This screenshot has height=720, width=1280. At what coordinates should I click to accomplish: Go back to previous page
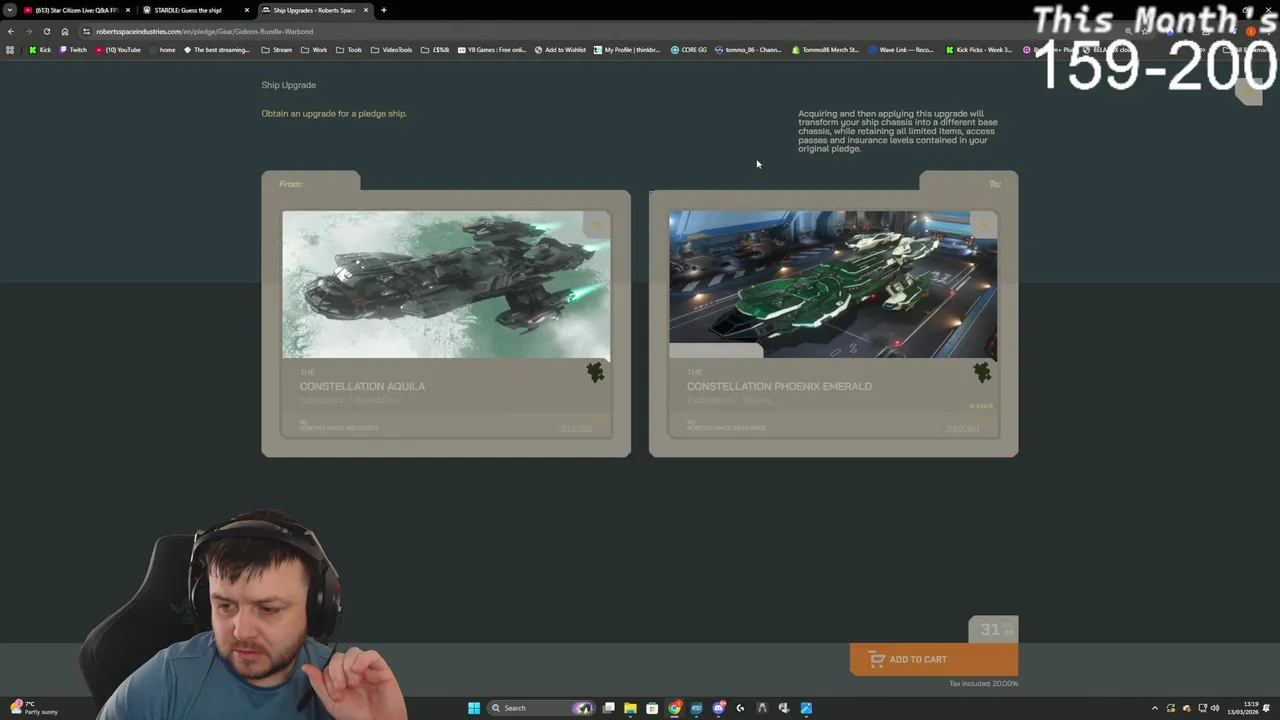point(11,31)
